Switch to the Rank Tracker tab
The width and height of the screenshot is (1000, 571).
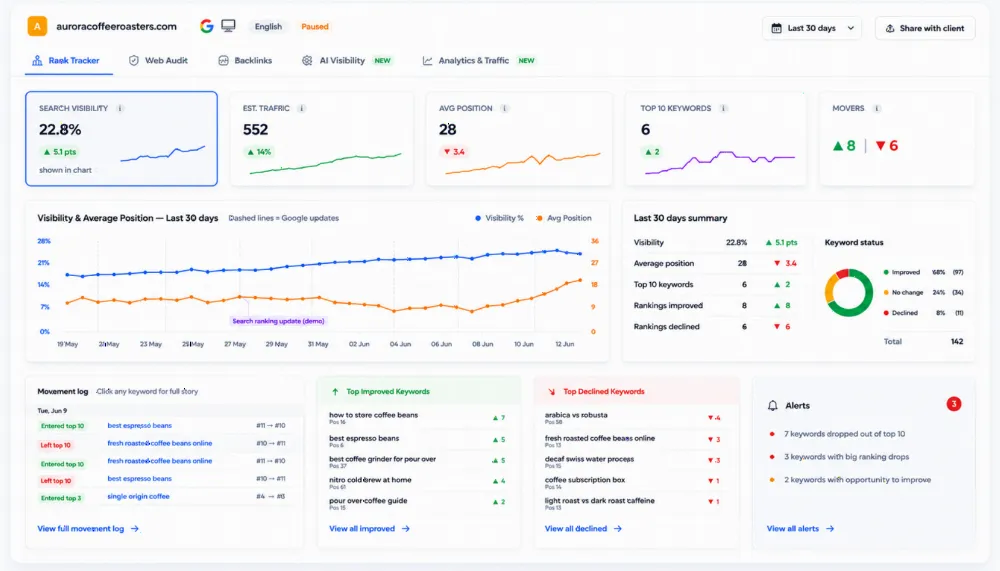pos(68,61)
